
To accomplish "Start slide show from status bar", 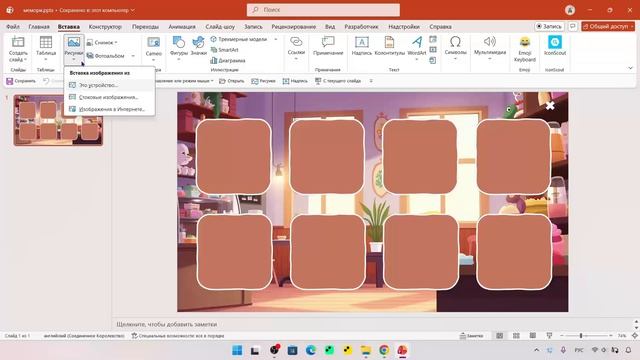I will click(549, 336).
